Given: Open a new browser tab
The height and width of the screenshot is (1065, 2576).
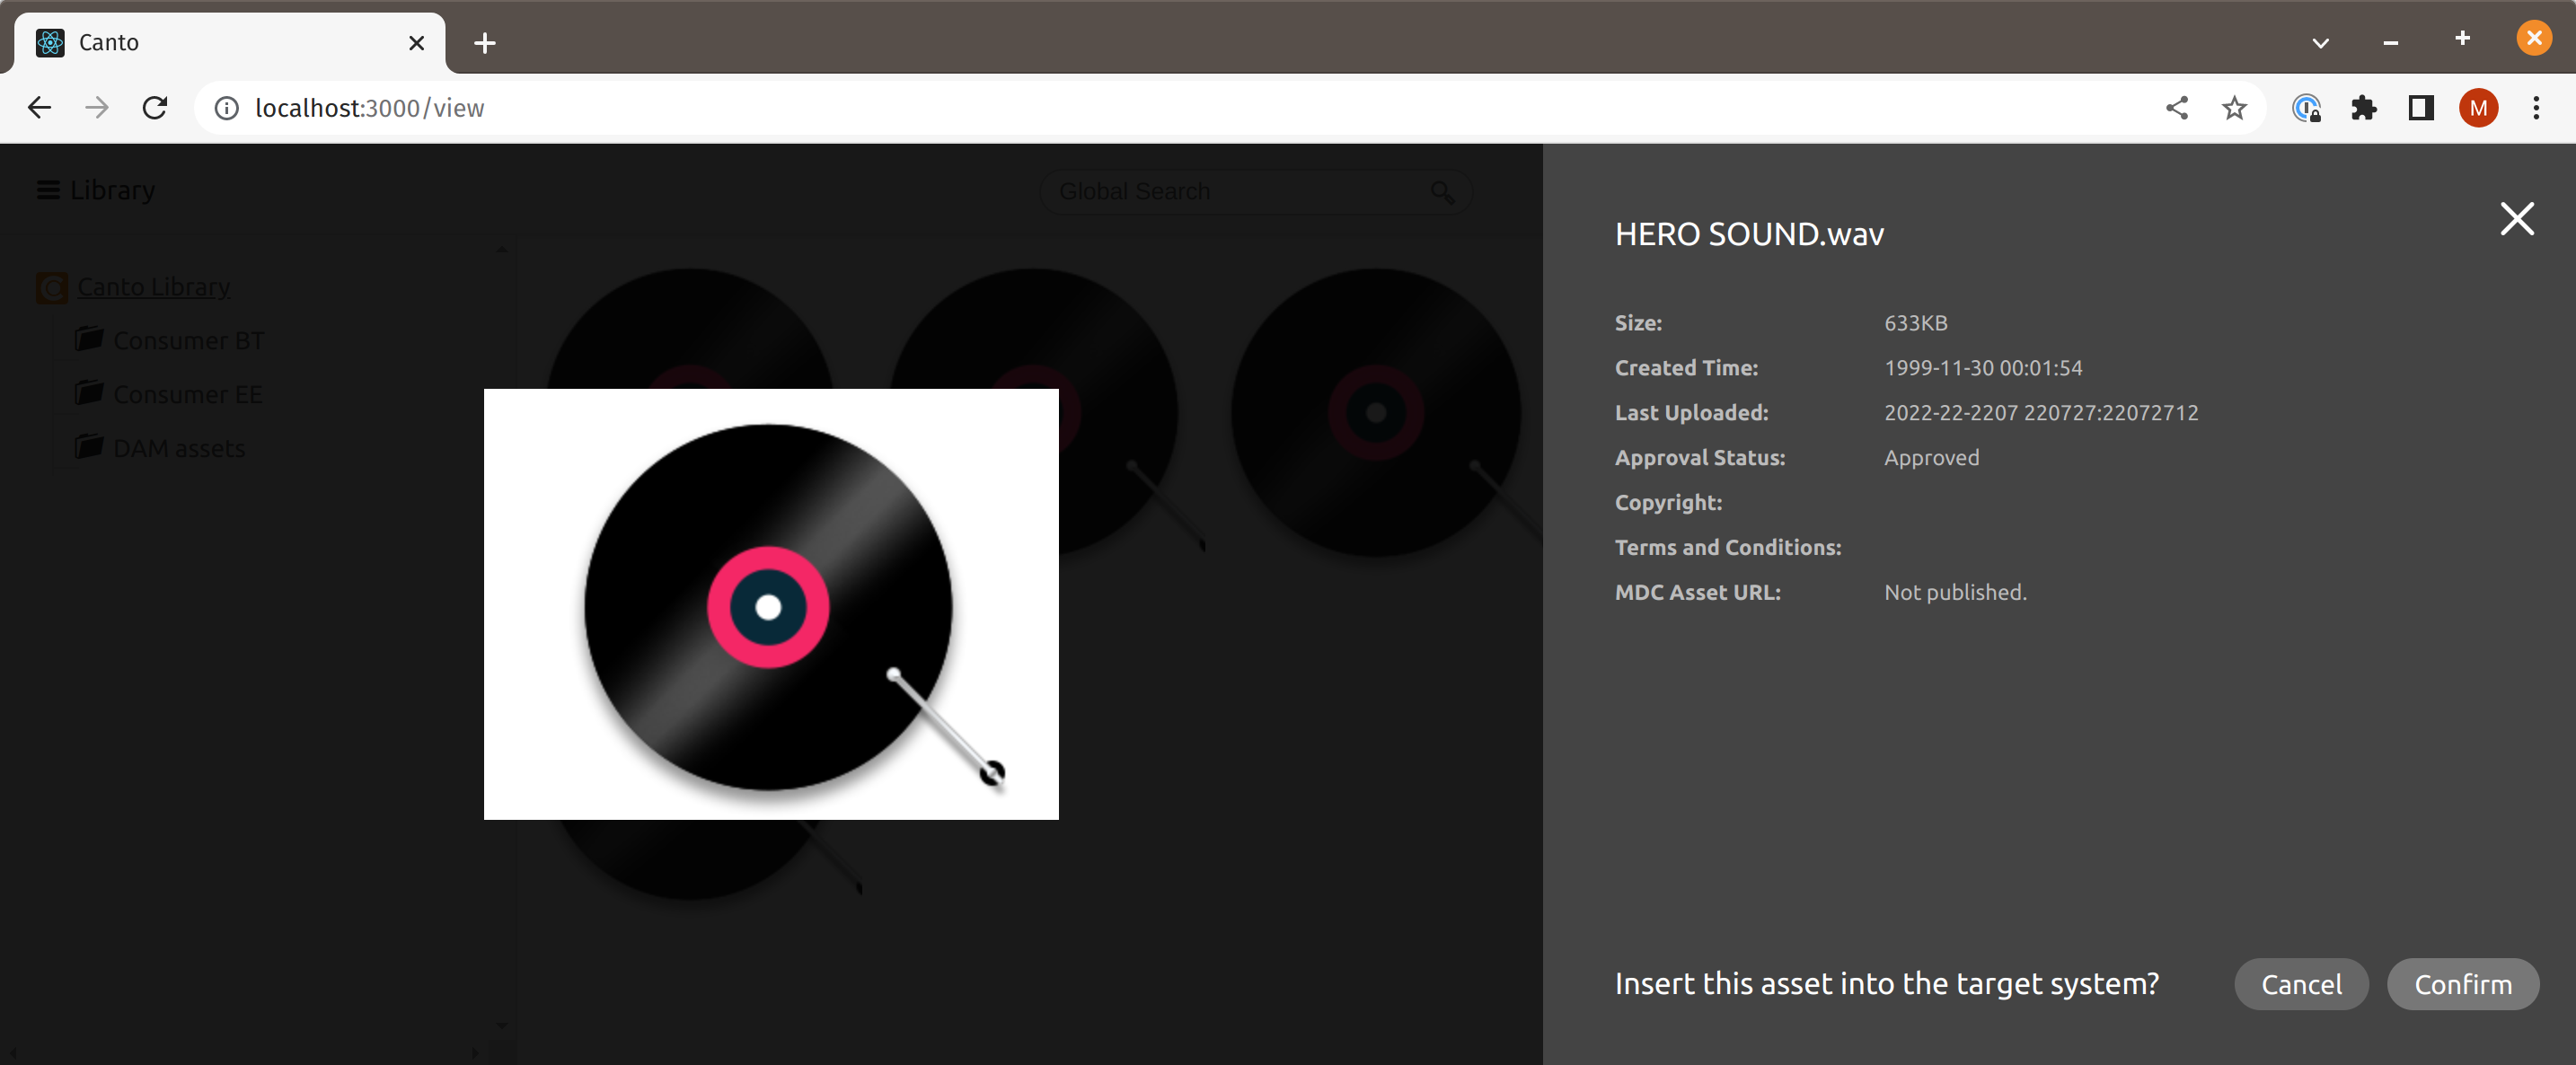Looking at the screenshot, I should 485,43.
